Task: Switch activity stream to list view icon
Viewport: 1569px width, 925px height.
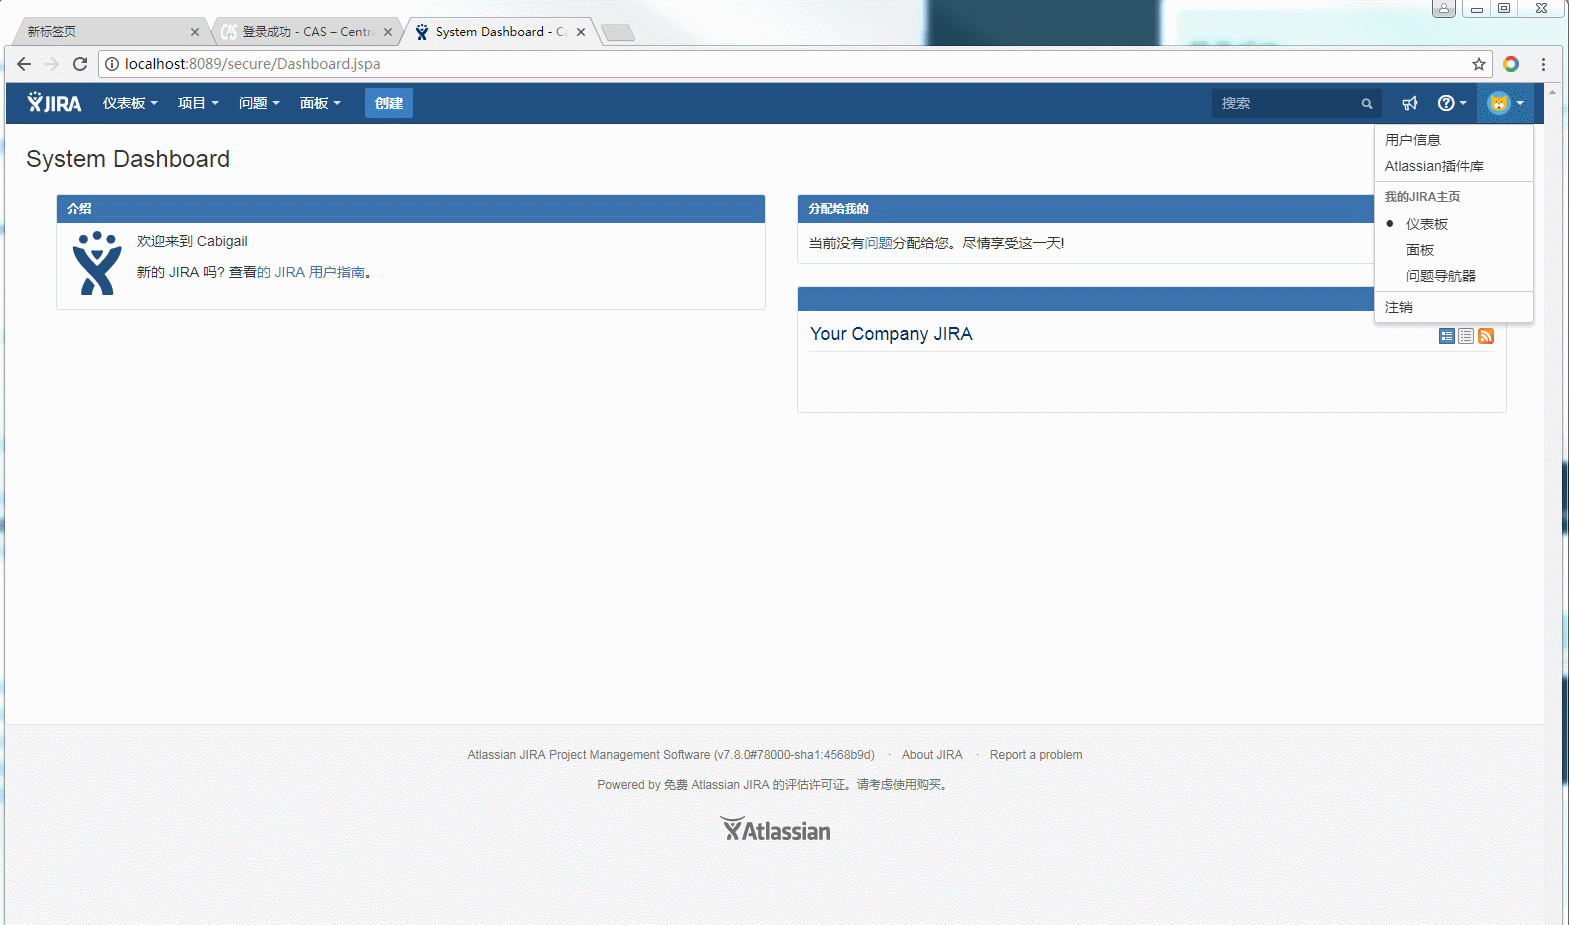Action: click(1466, 336)
